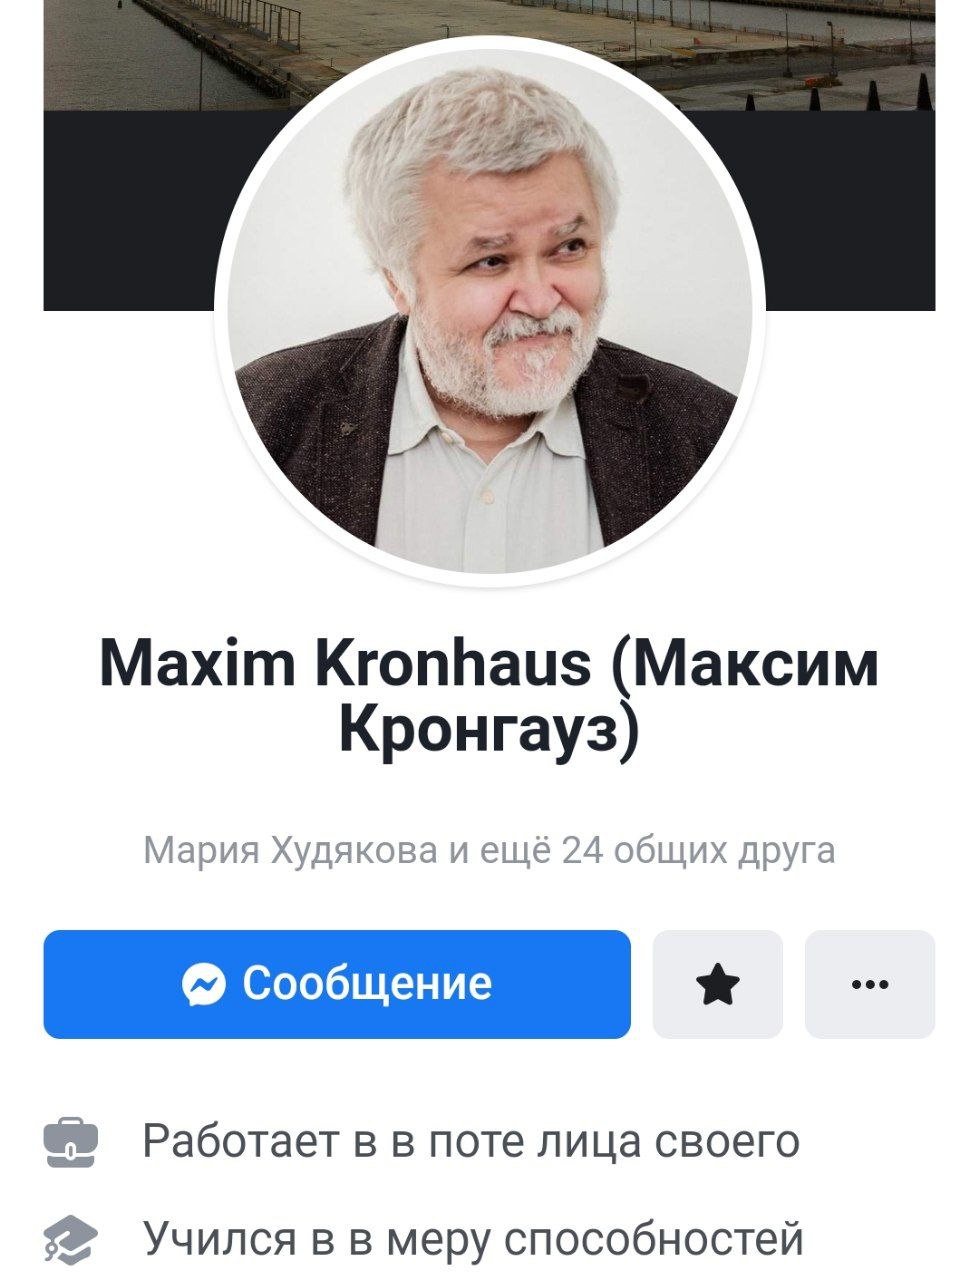The height and width of the screenshot is (1280, 979).
Task: Click the Кронгауз Cyrillic name line
Action: (x=488, y=728)
